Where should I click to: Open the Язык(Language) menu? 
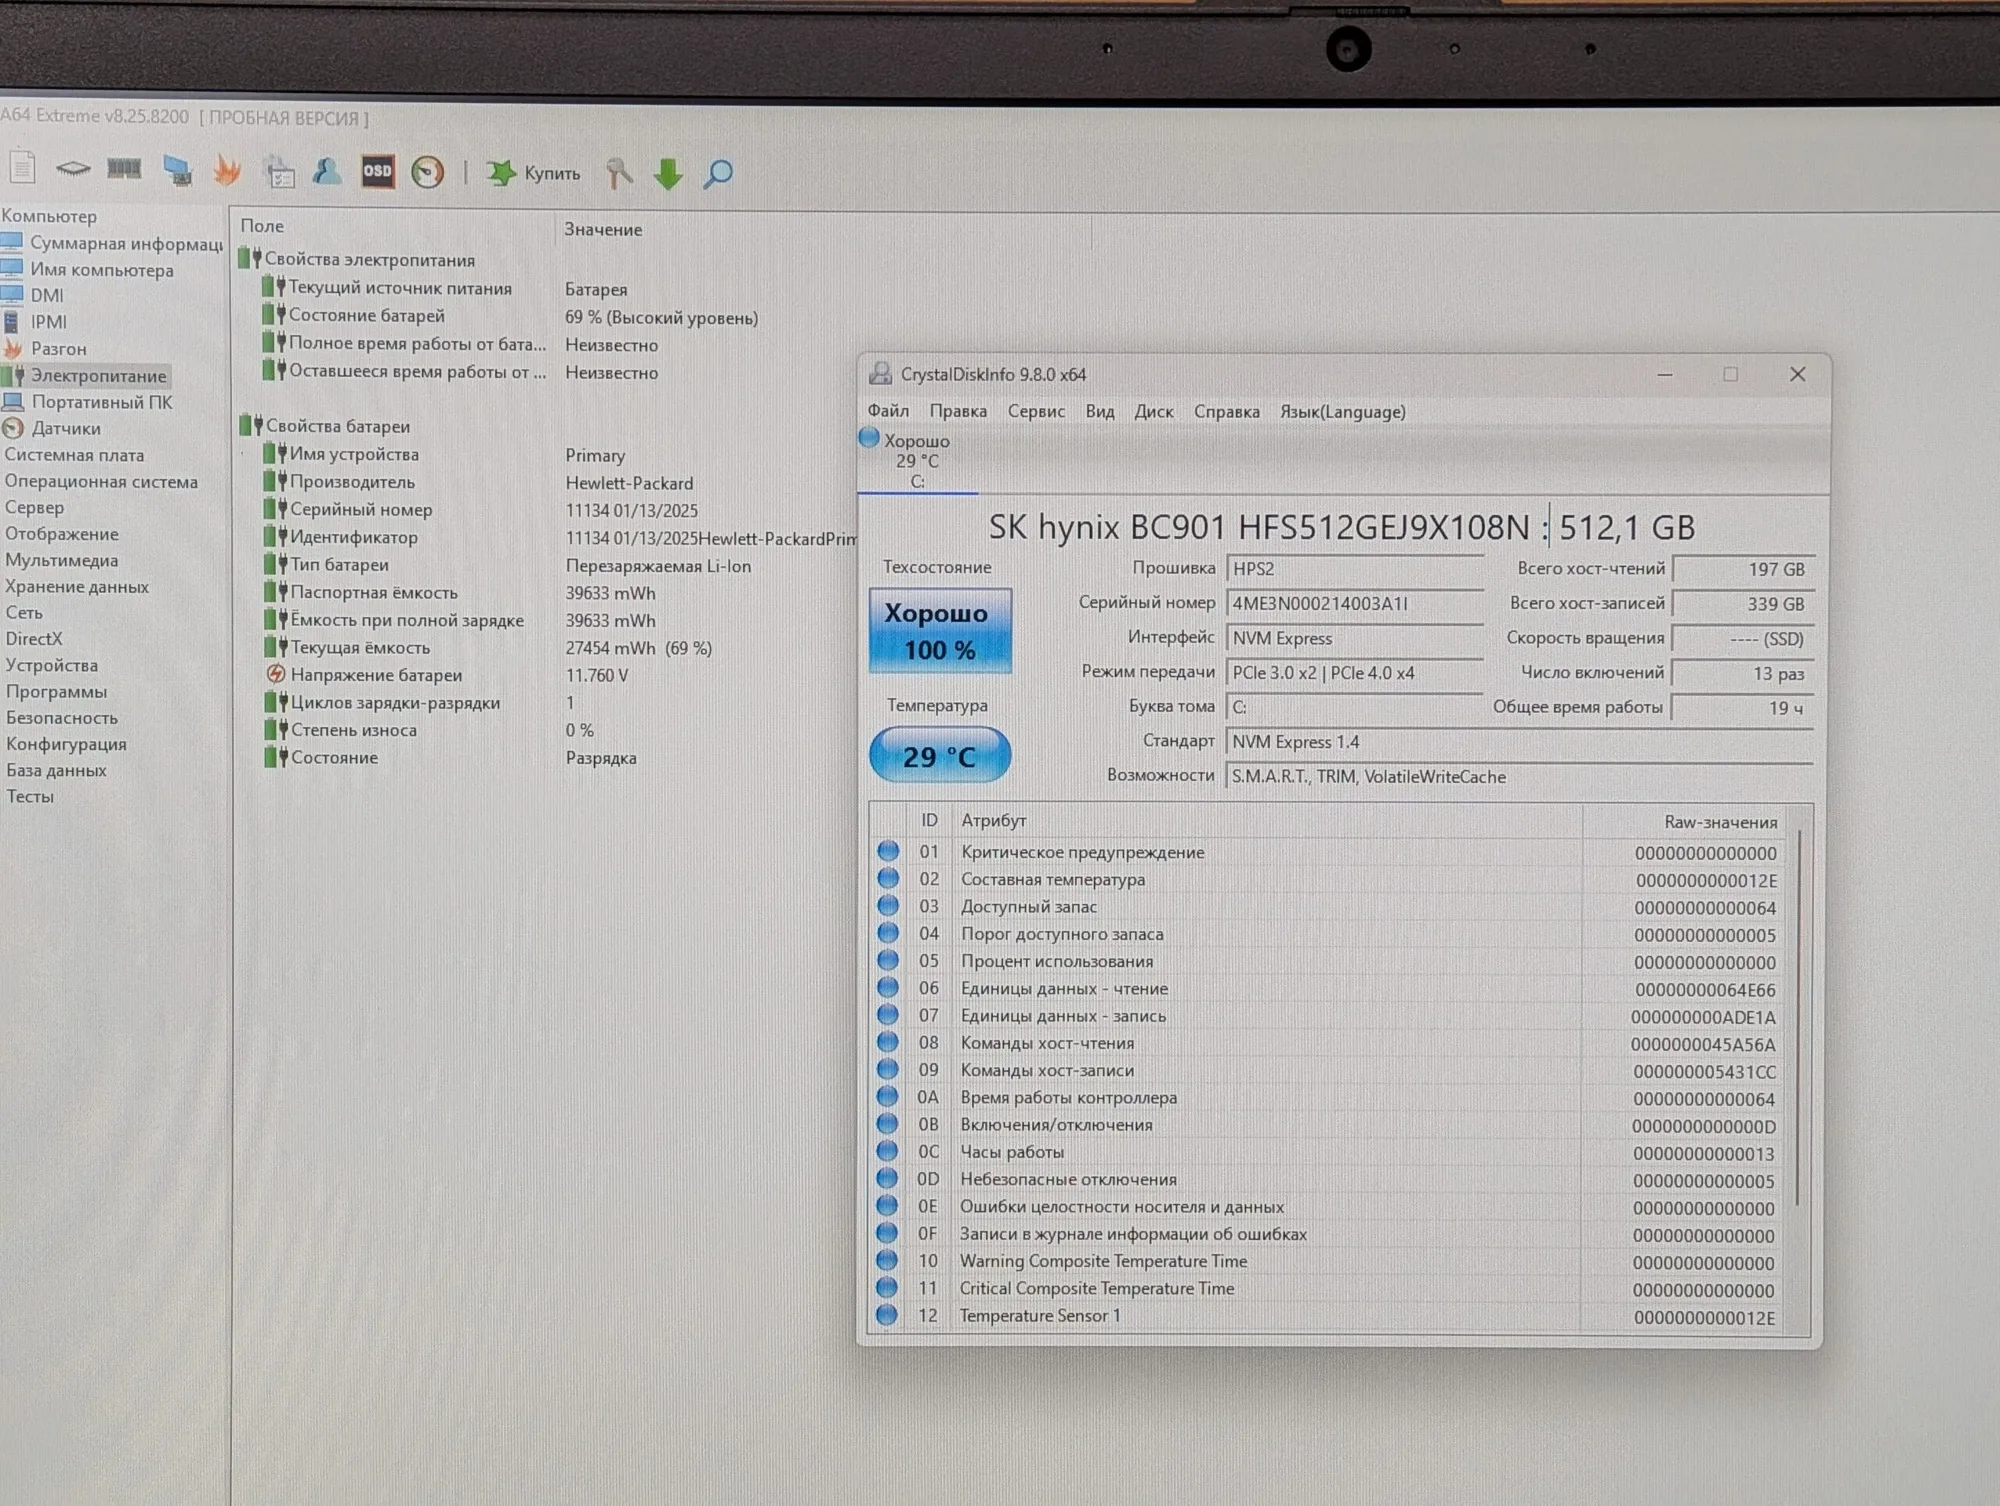click(x=1343, y=411)
